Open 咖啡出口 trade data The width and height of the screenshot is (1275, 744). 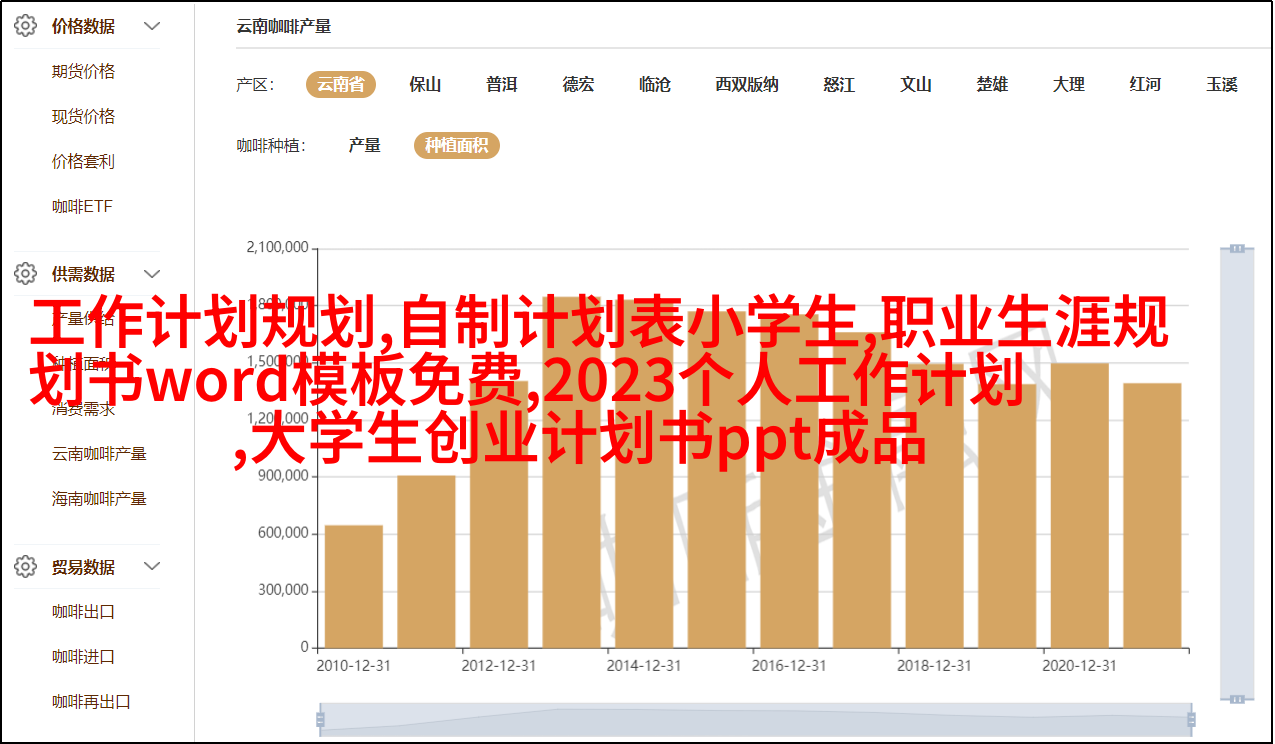click(x=83, y=612)
